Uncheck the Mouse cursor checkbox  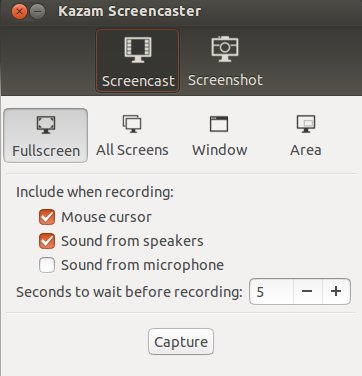pos(47,217)
